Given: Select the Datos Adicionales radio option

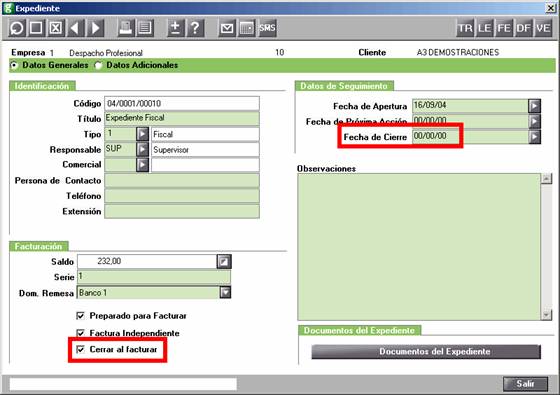Looking at the screenshot, I should click(x=98, y=65).
